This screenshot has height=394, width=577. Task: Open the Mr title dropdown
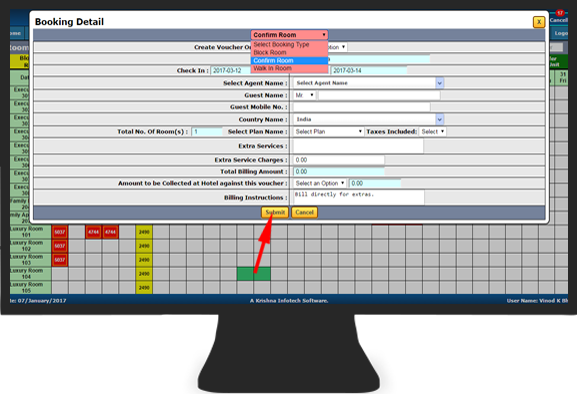tap(305, 95)
